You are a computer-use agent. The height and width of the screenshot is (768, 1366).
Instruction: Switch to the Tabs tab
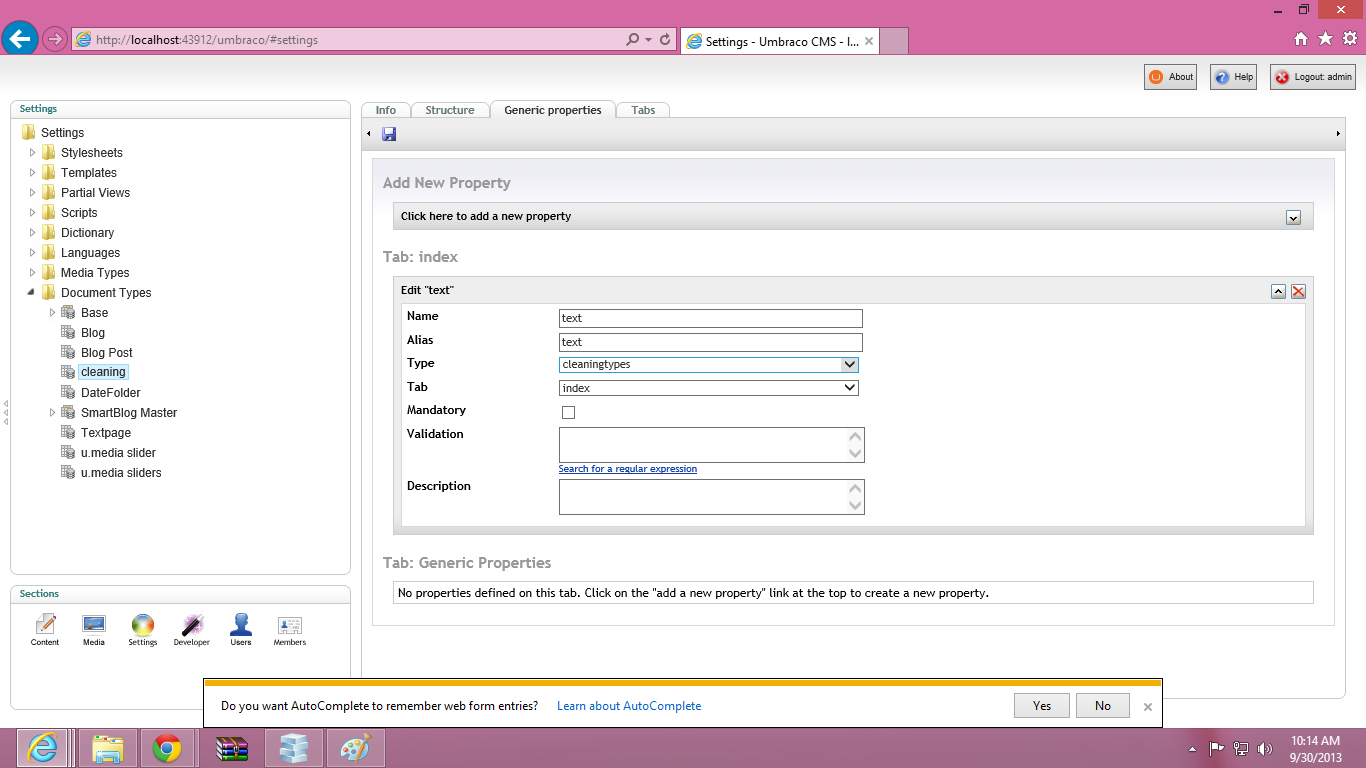pos(643,110)
